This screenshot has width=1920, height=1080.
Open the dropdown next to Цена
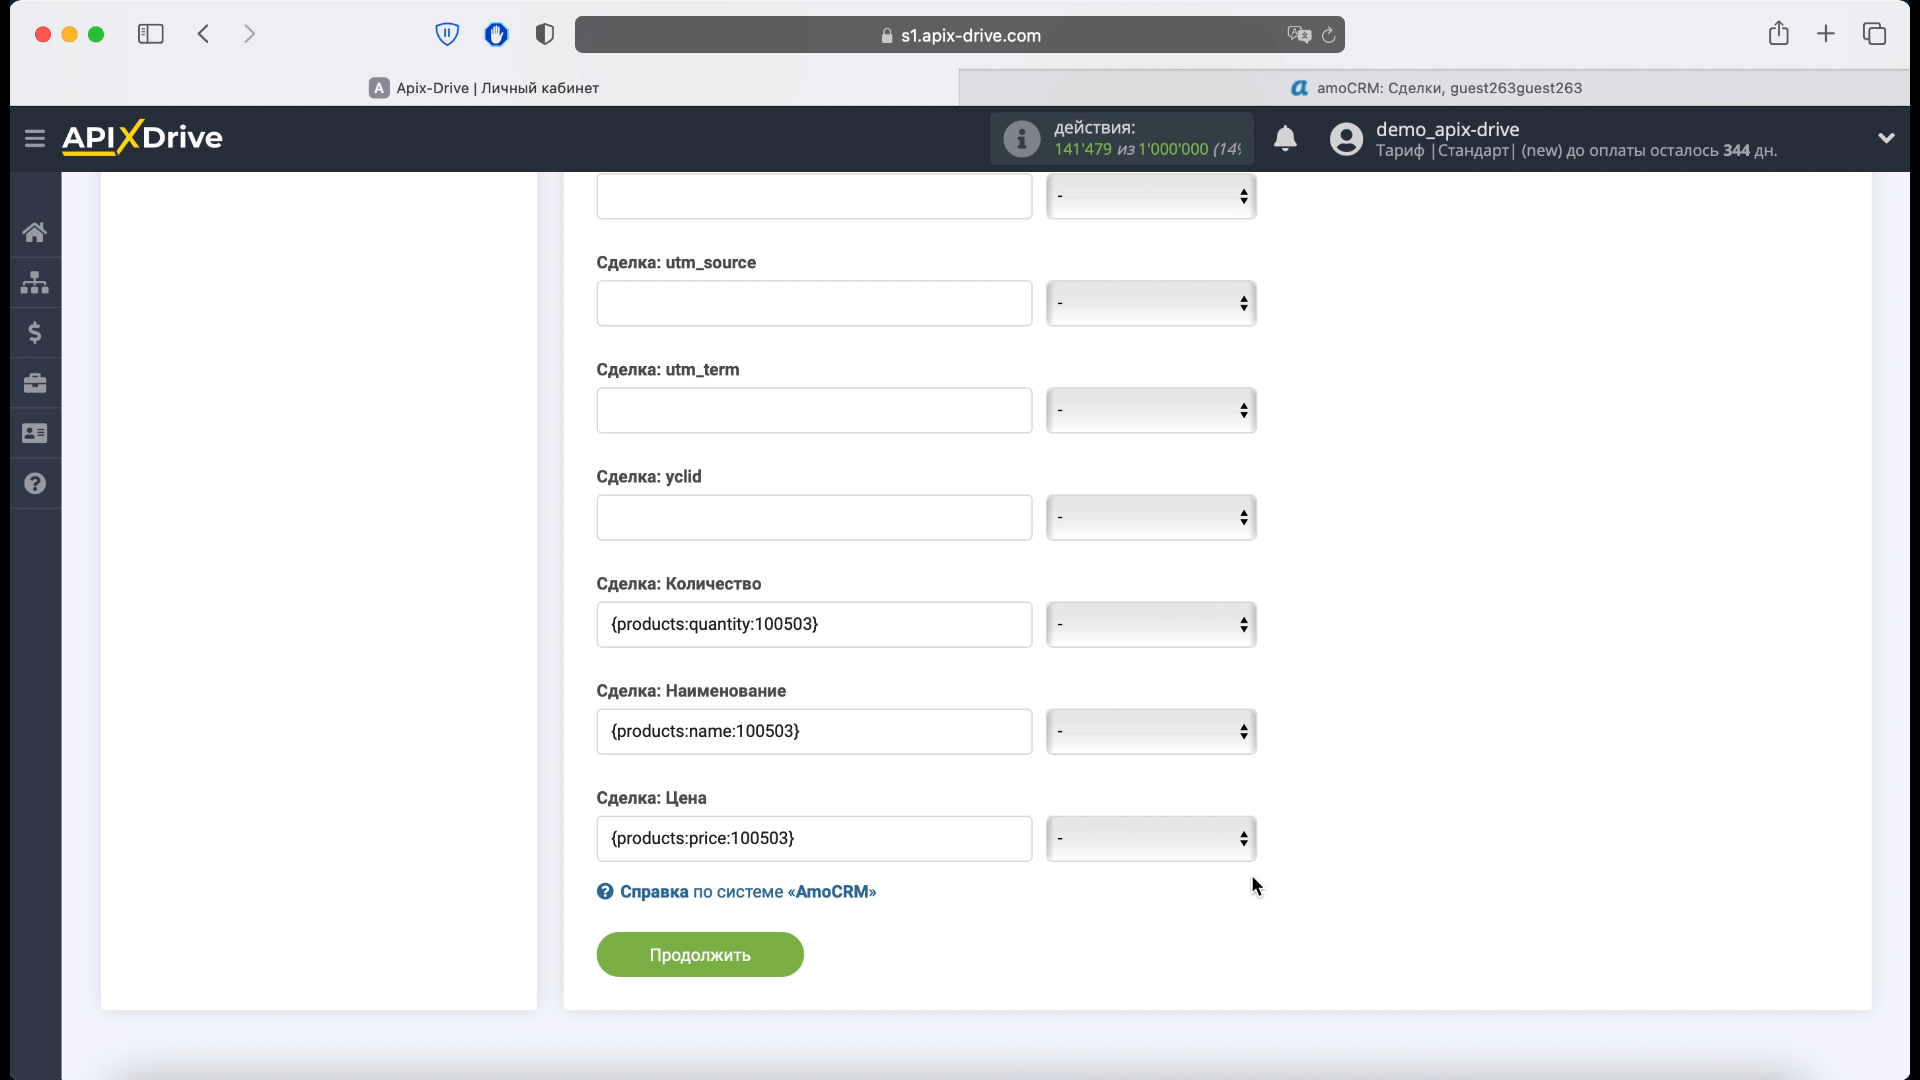(1151, 838)
